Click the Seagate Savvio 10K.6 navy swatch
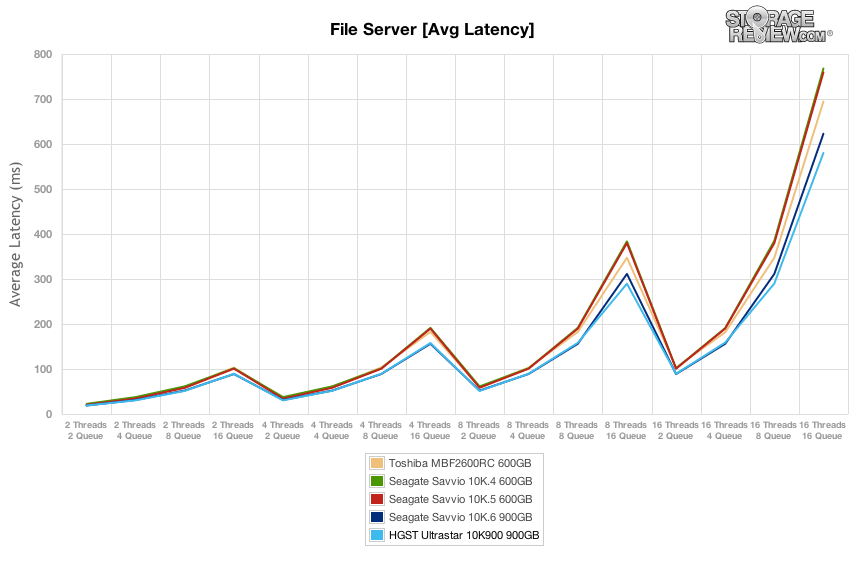The image size is (850, 563). tap(377, 516)
